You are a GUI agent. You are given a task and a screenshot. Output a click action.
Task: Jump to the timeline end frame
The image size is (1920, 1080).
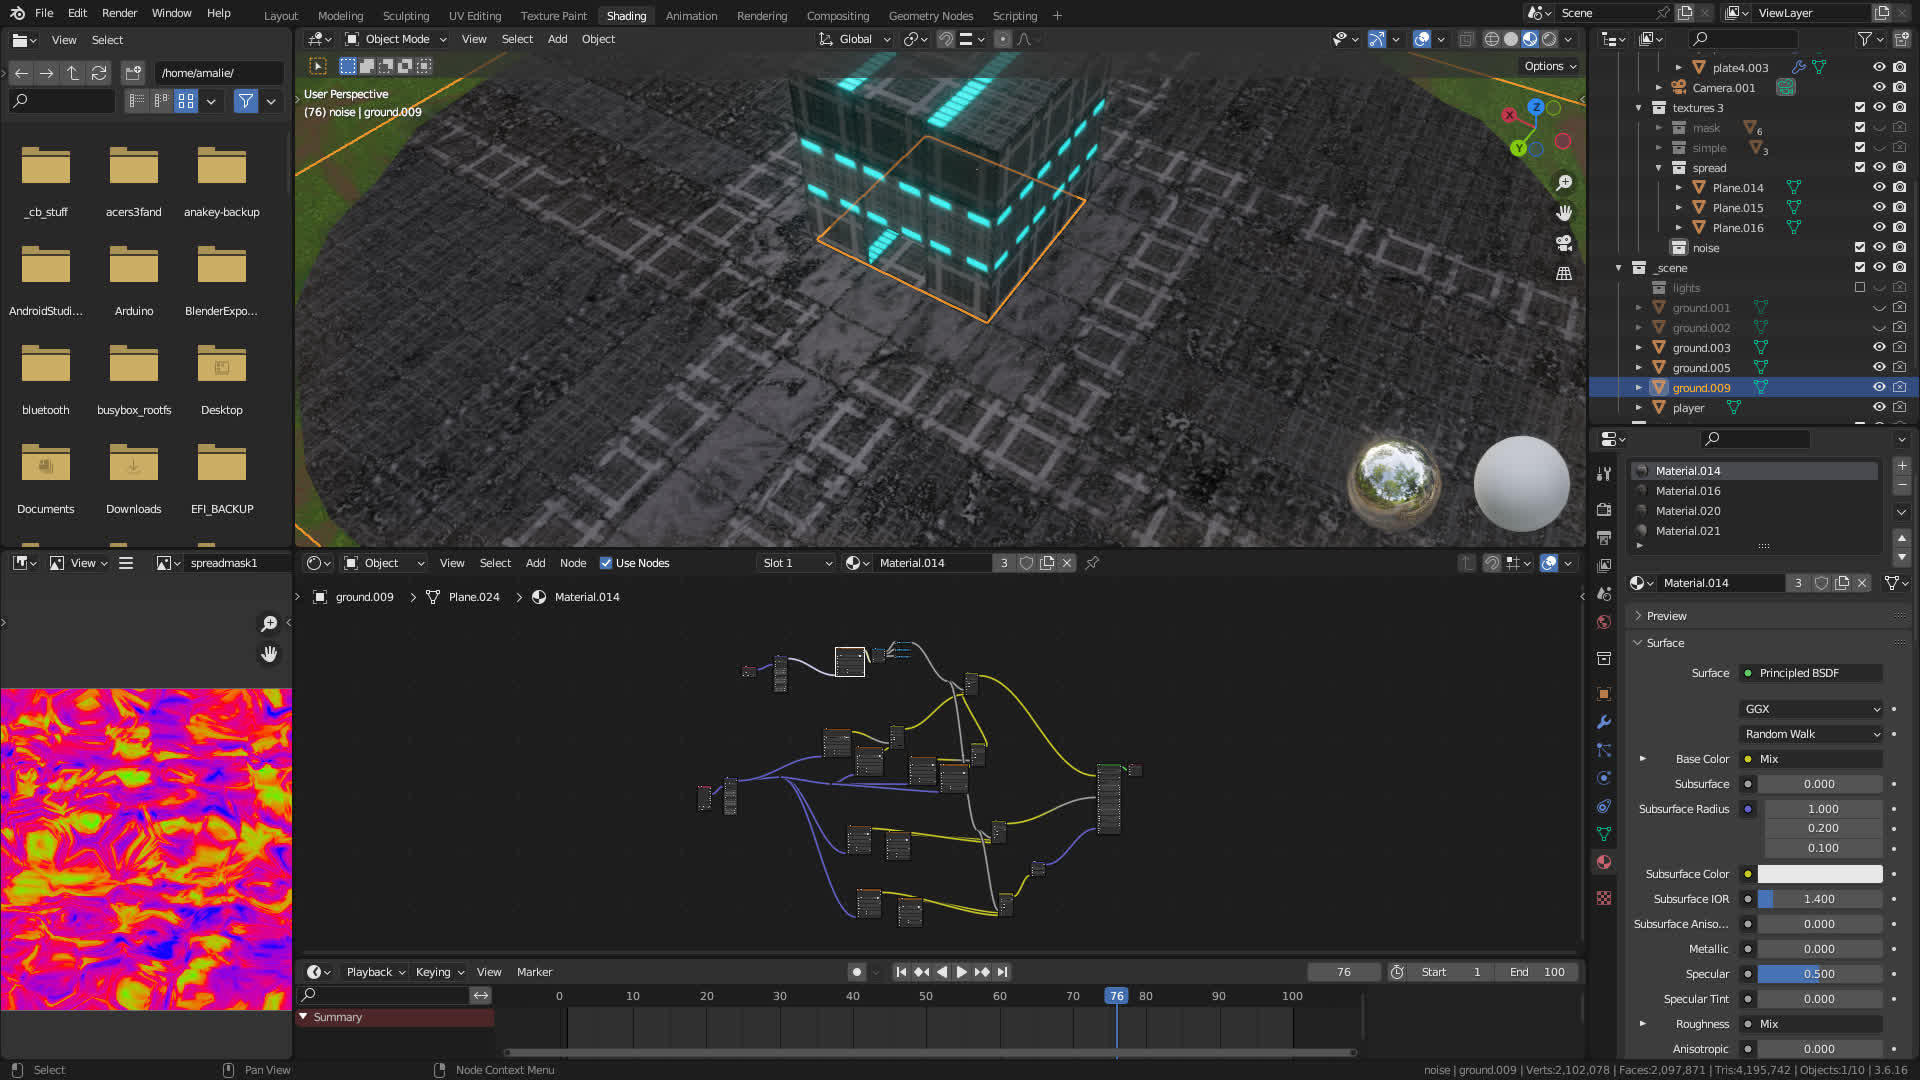click(x=1002, y=972)
